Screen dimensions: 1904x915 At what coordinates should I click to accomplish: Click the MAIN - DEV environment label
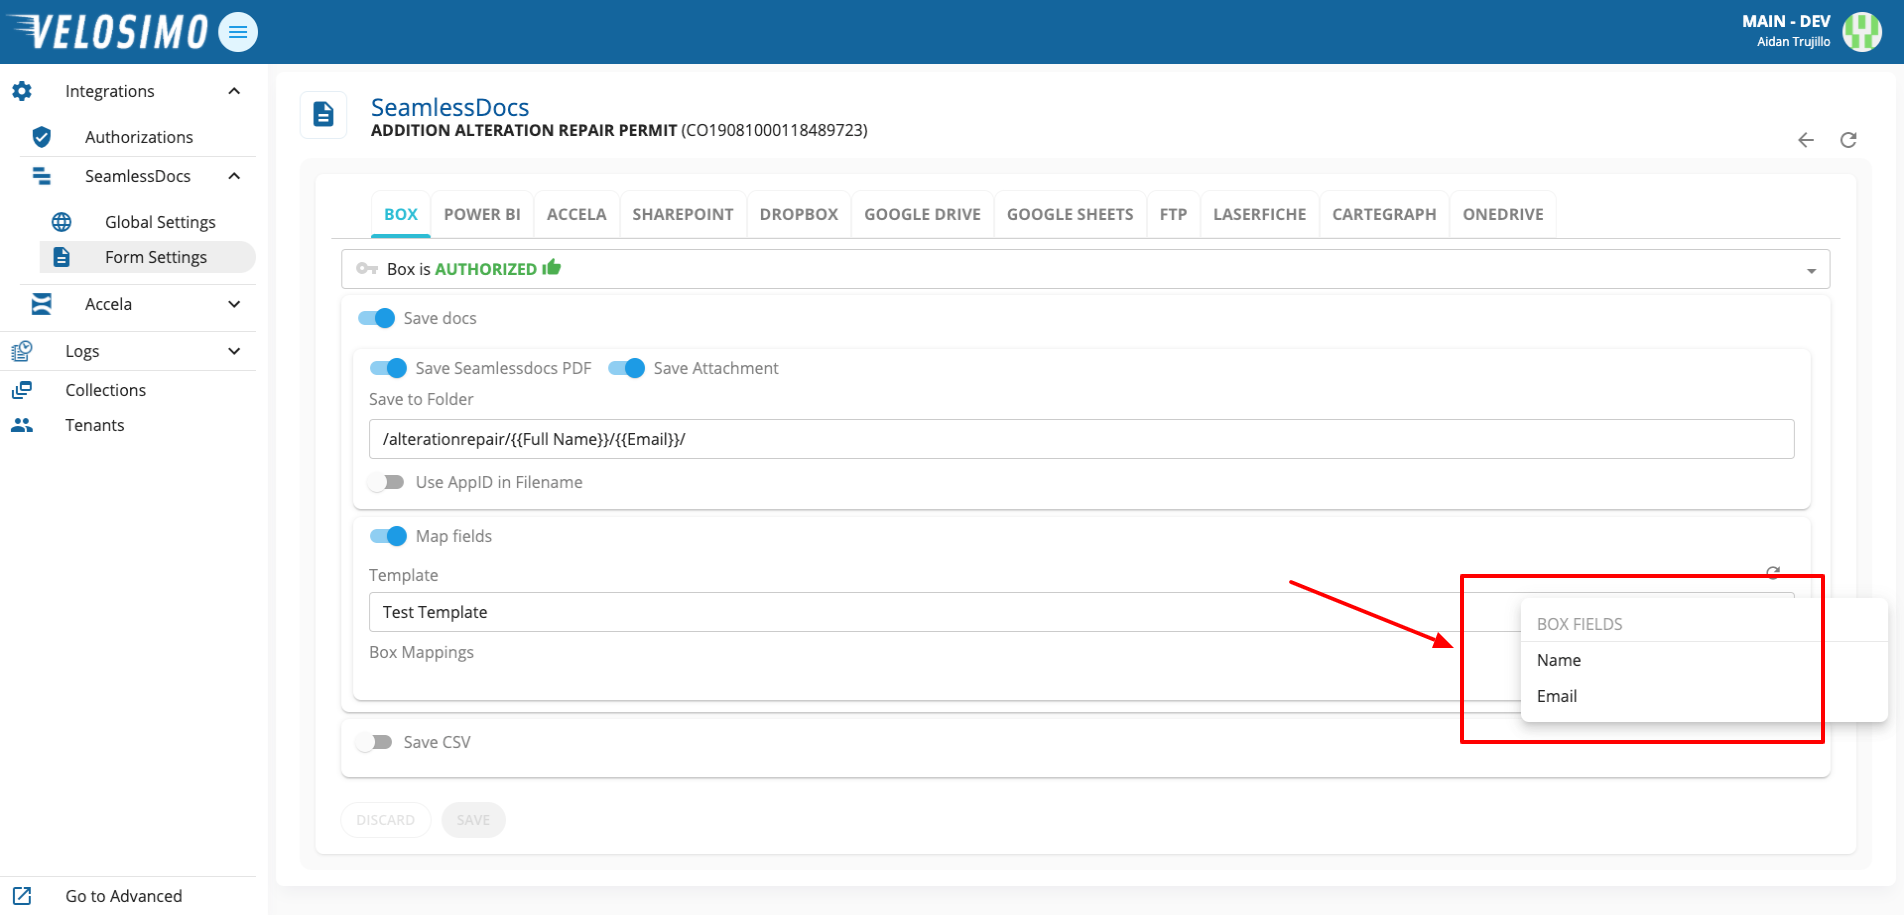[1786, 21]
